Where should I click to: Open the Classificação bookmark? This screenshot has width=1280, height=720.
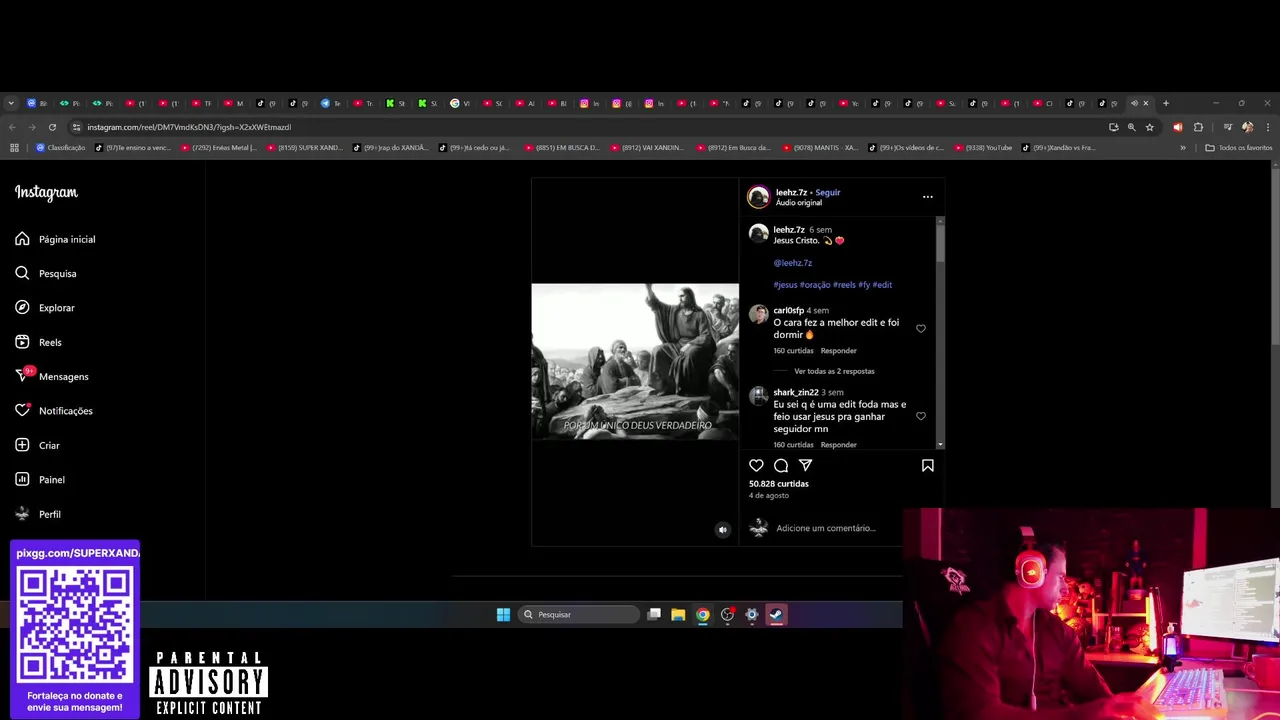pyautogui.click(x=60, y=148)
